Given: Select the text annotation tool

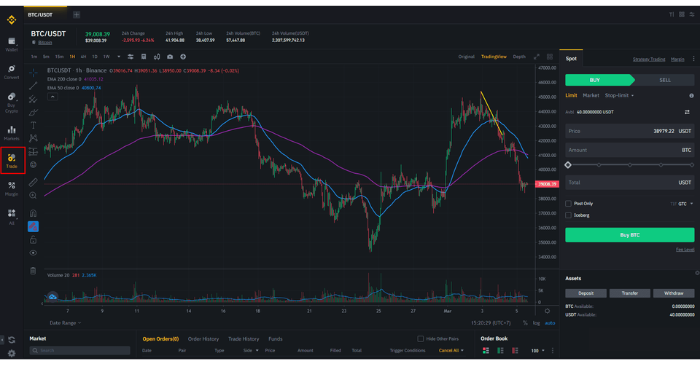Looking at the screenshot, I should pos(33,125).
